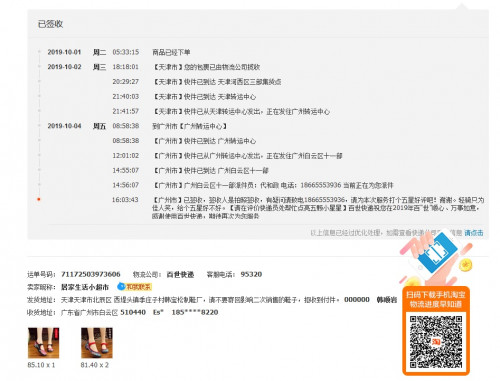
Task: Click the 12:01:02 Guangzhou dispatch row
Action: pos(227,156)
